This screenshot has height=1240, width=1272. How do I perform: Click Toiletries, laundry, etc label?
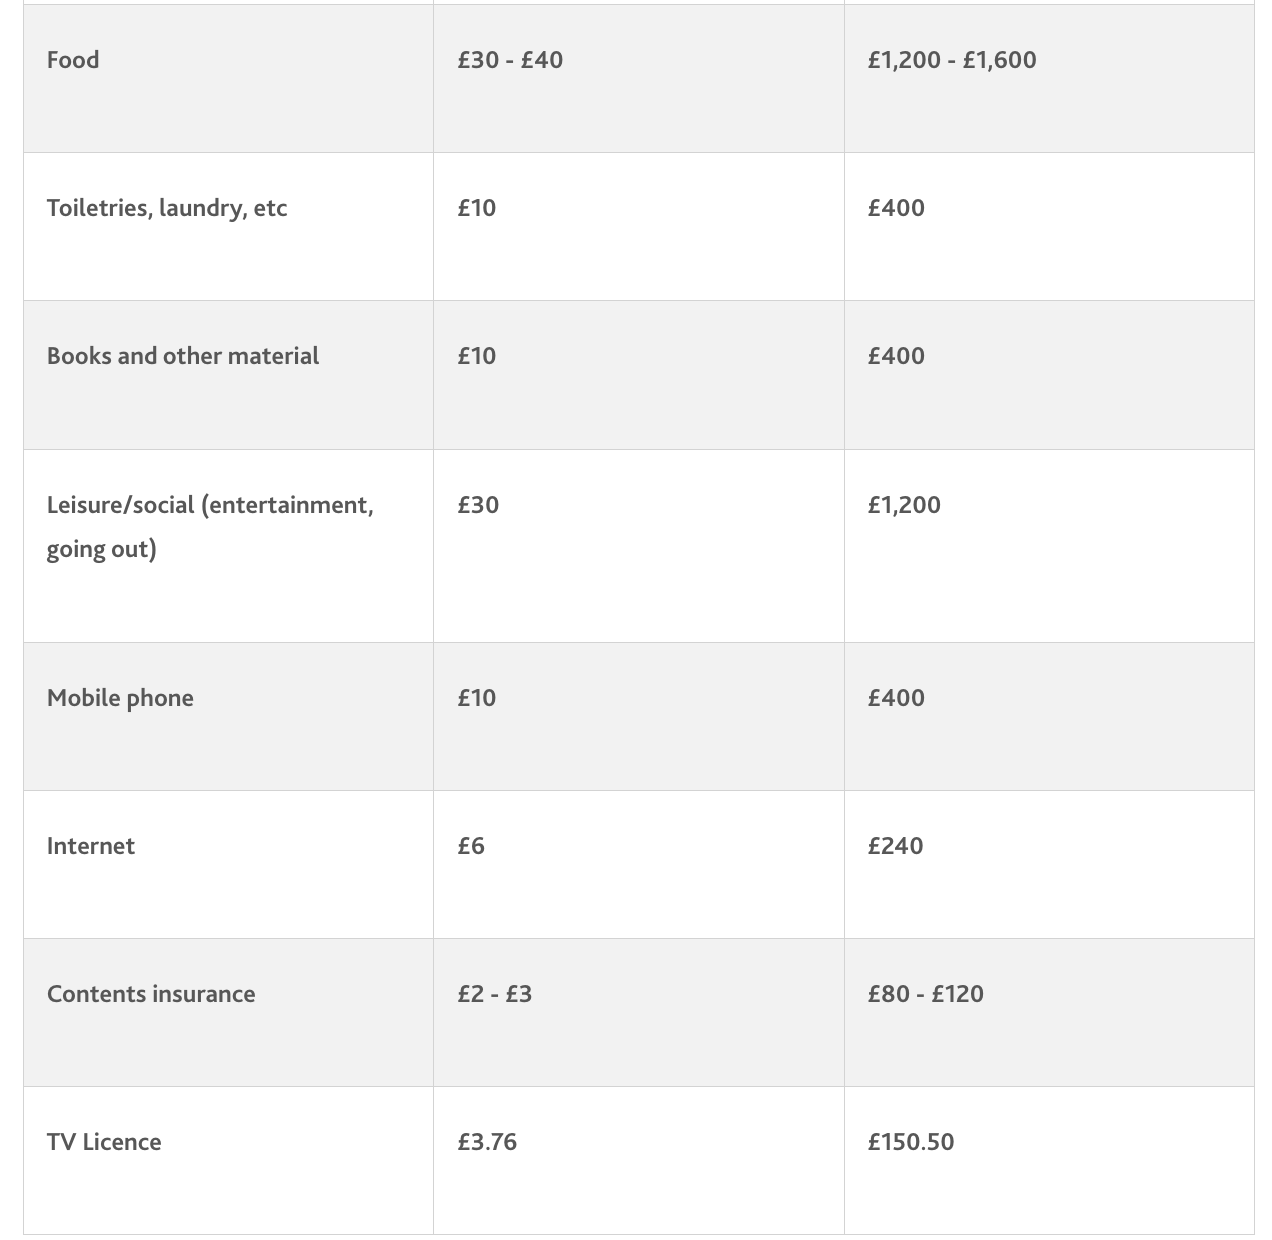(167, 208)
